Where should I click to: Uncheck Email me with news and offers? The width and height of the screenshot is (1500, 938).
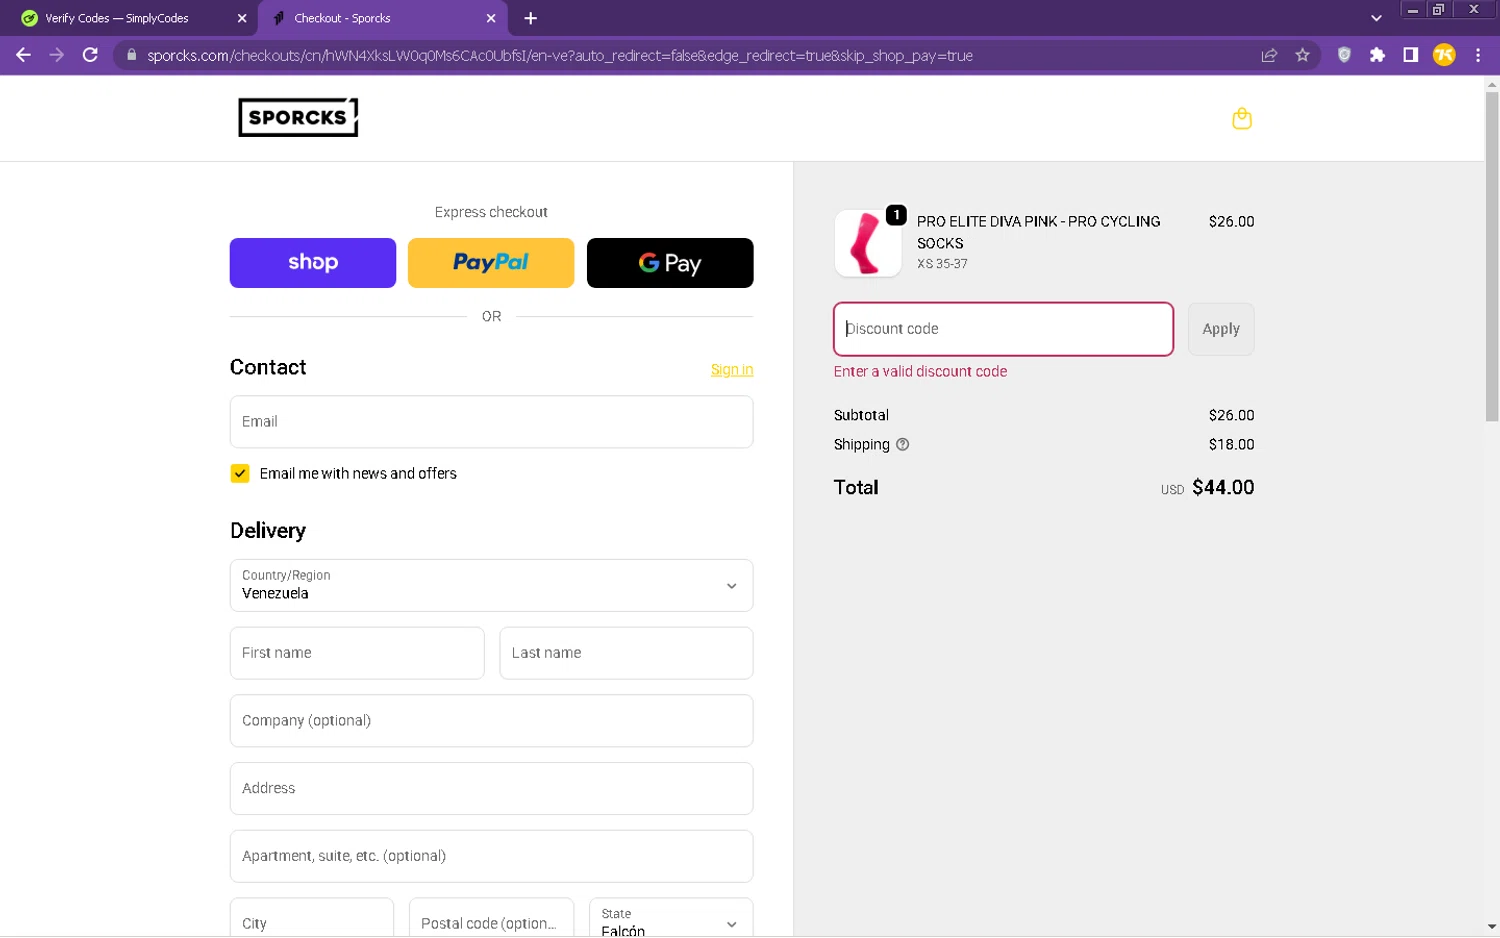[x=240, y=473]
